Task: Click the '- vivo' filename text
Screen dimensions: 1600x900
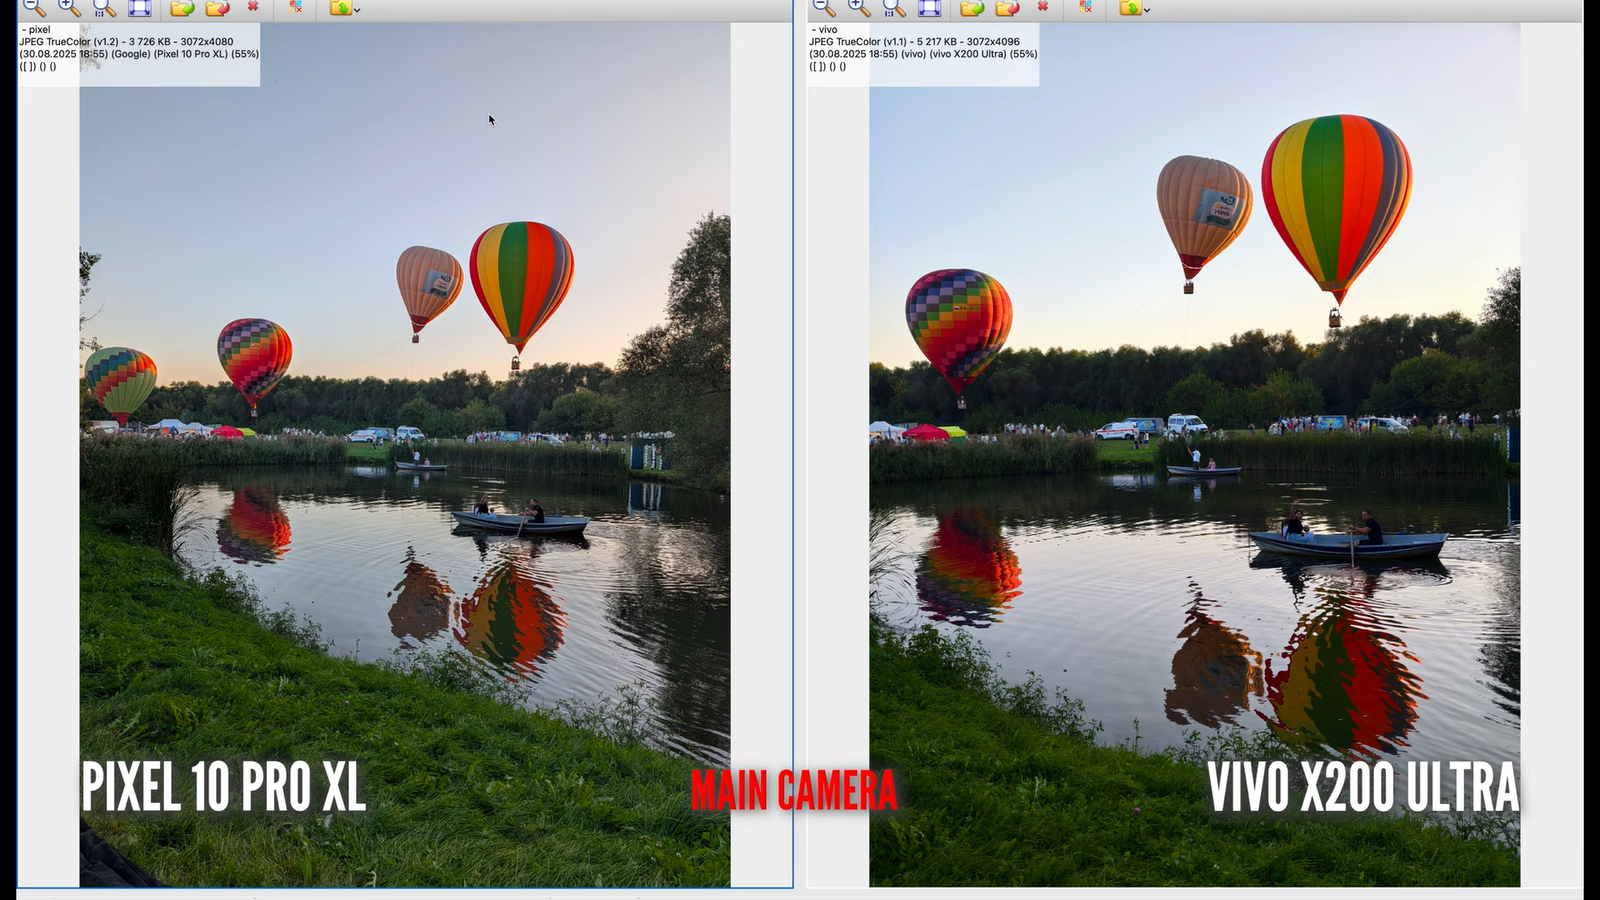Action: coord(824,30)
